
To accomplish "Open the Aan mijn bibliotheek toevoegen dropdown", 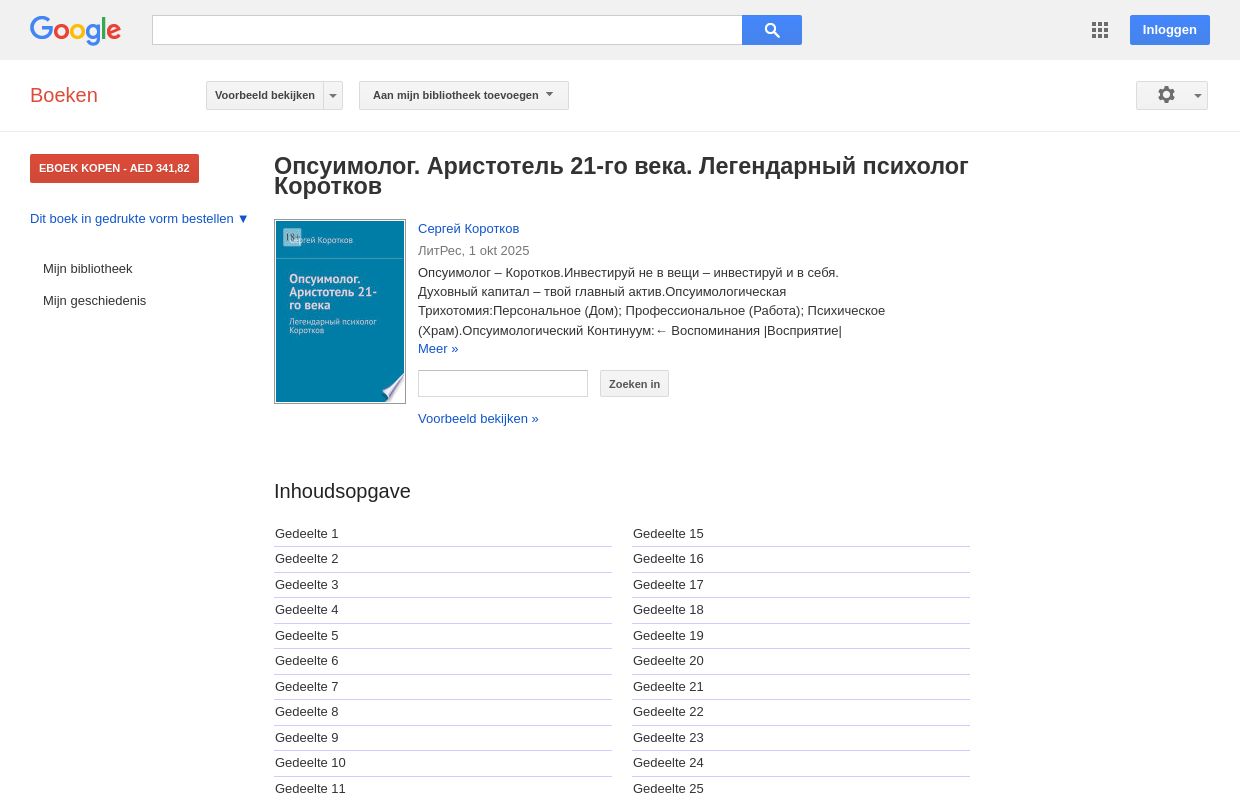I will 463,95.
